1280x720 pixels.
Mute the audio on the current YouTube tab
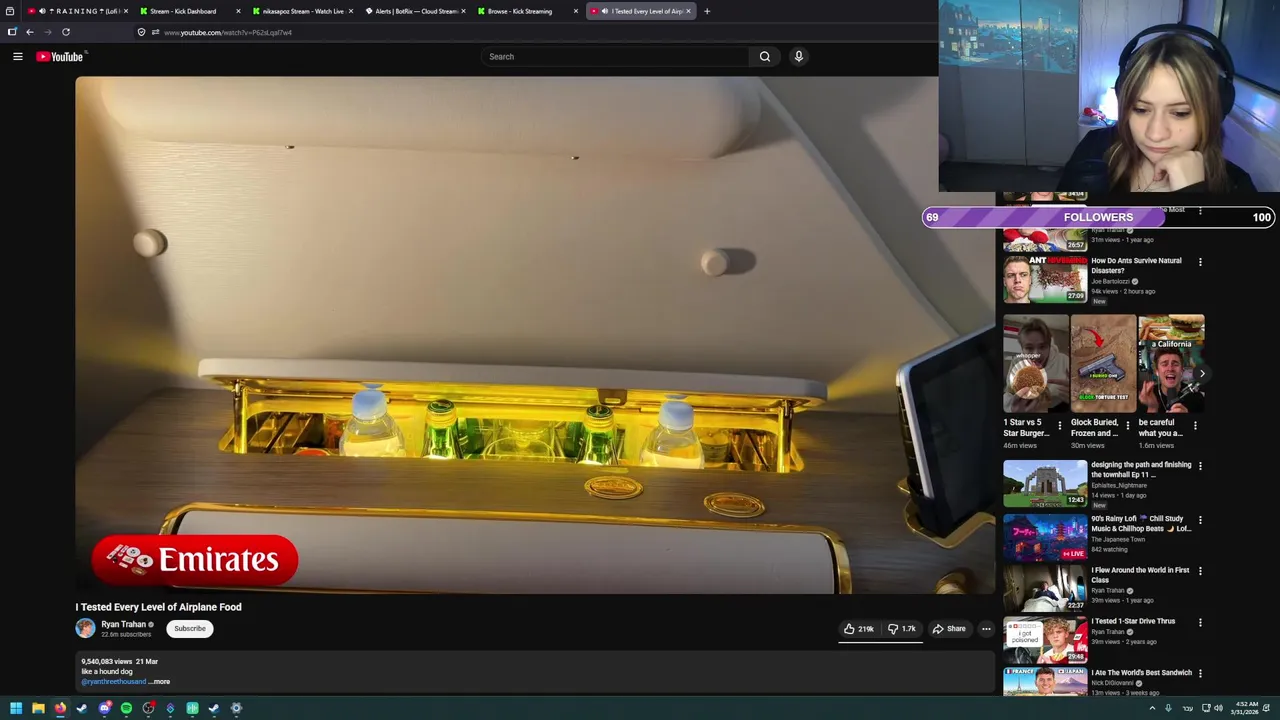(604, 11)
